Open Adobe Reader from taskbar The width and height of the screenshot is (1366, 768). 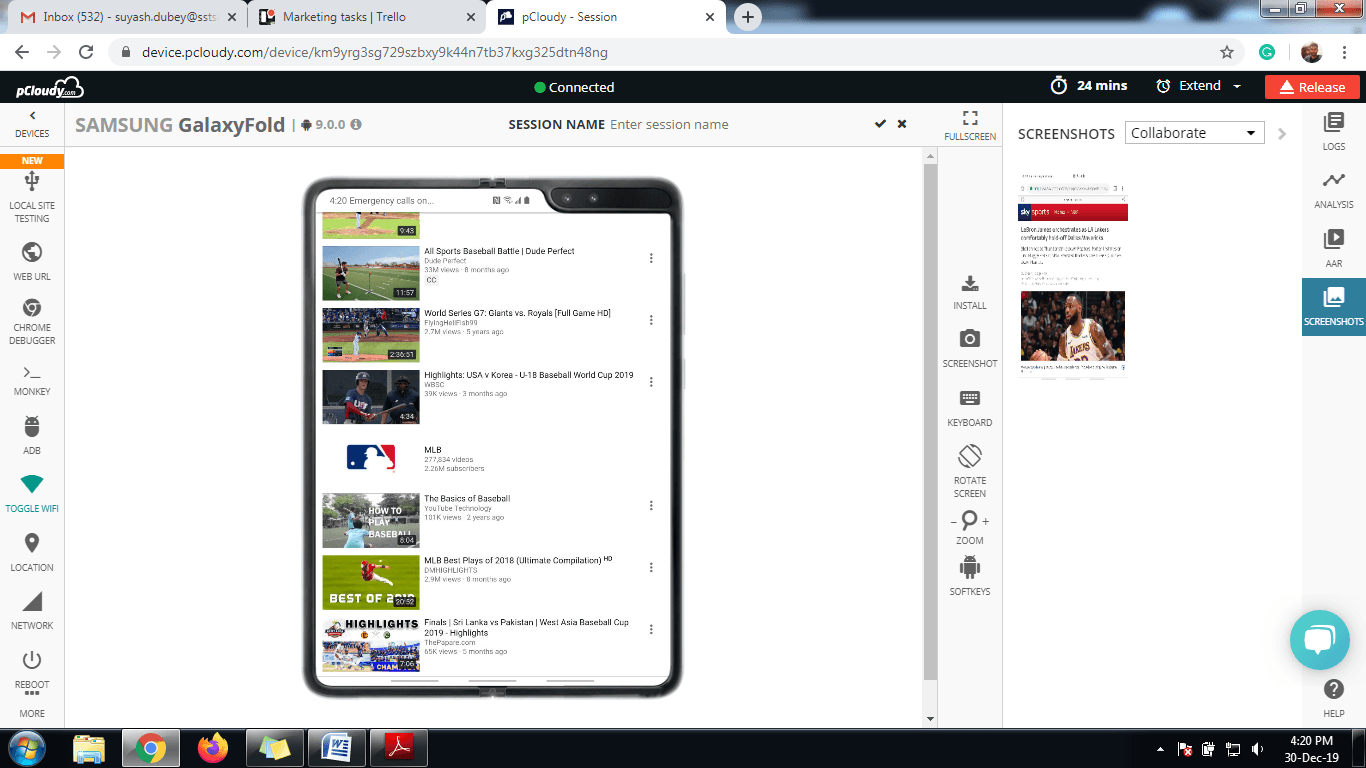coord(399,748)
